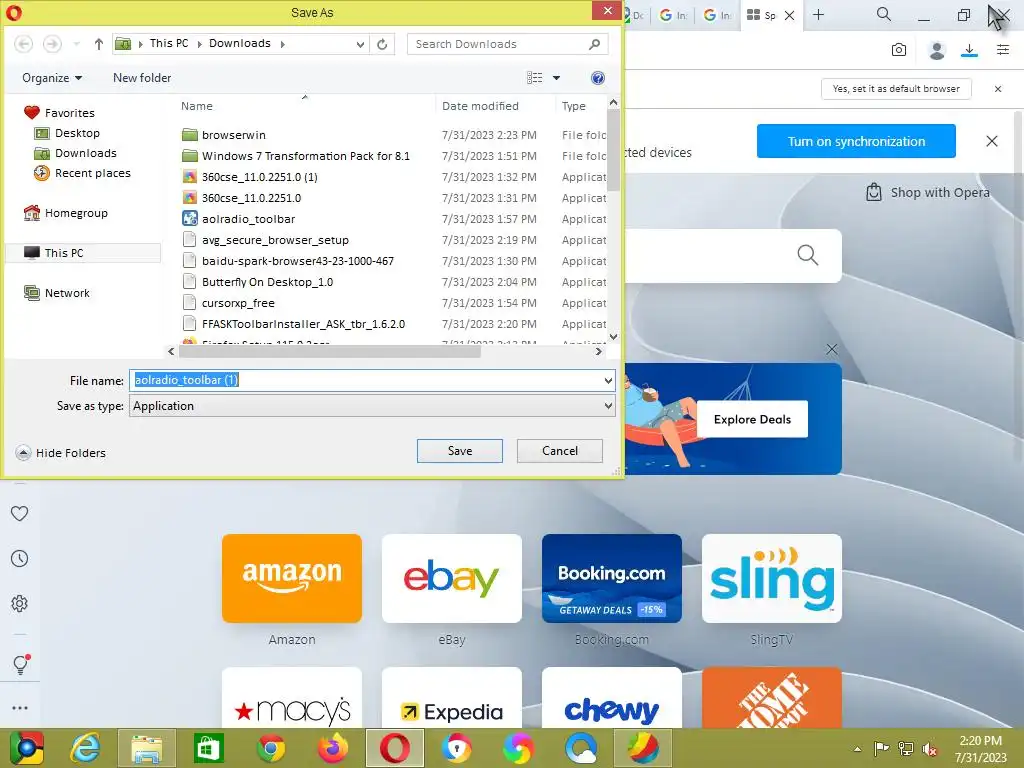Refresh the Downloads folder listing
1024x768 pixels.
(382, 44)
